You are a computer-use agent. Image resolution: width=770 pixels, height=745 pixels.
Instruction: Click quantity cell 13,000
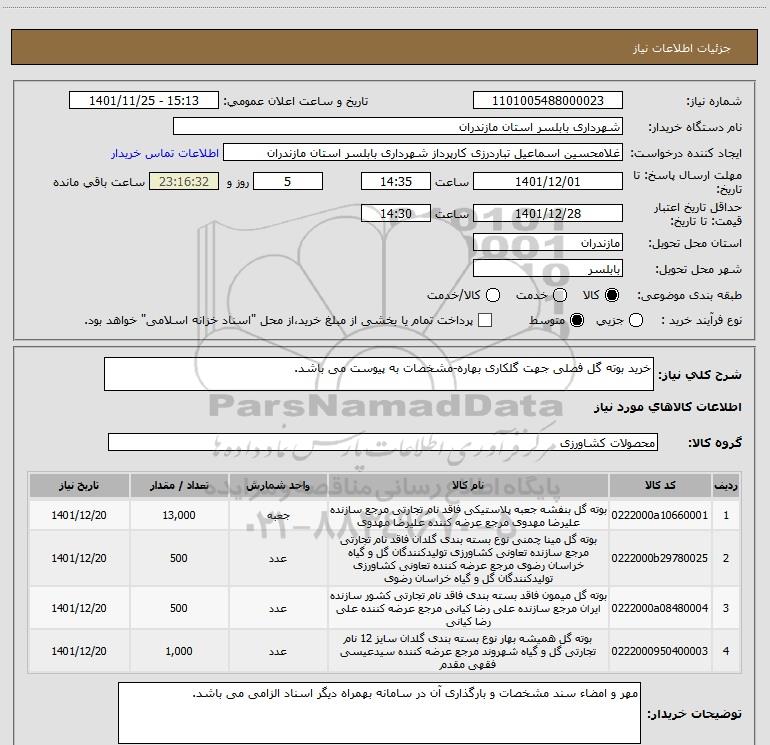tap(179, 515)
